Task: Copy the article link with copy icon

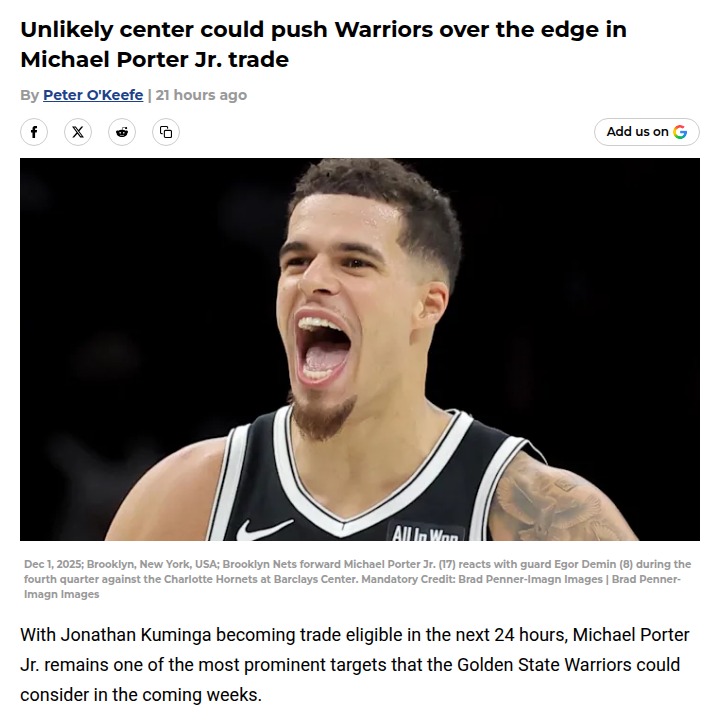Action: click(x=166, y=132)
